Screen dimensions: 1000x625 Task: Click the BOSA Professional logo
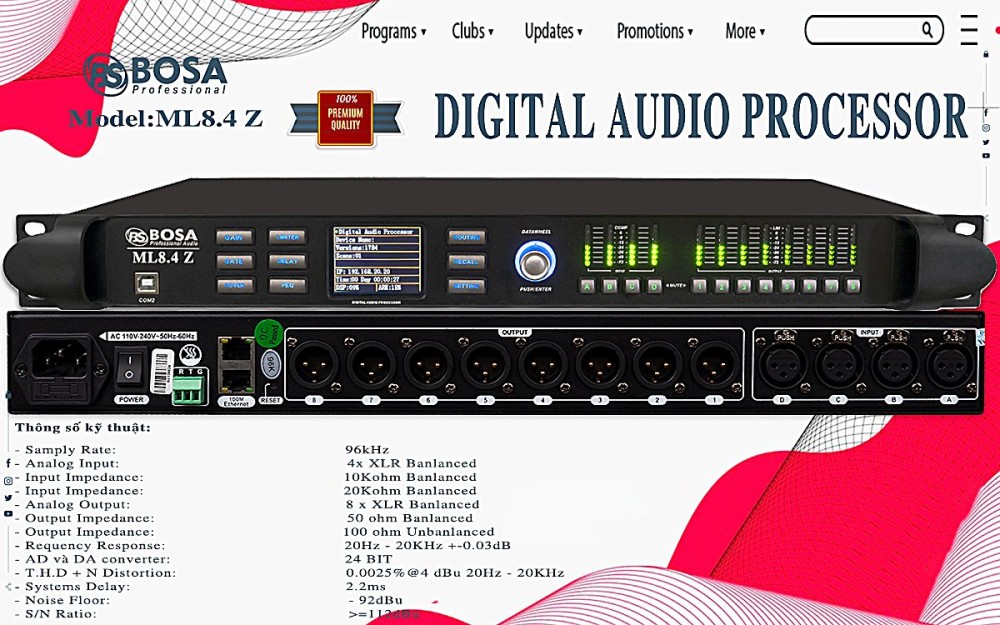click(155, 75)
